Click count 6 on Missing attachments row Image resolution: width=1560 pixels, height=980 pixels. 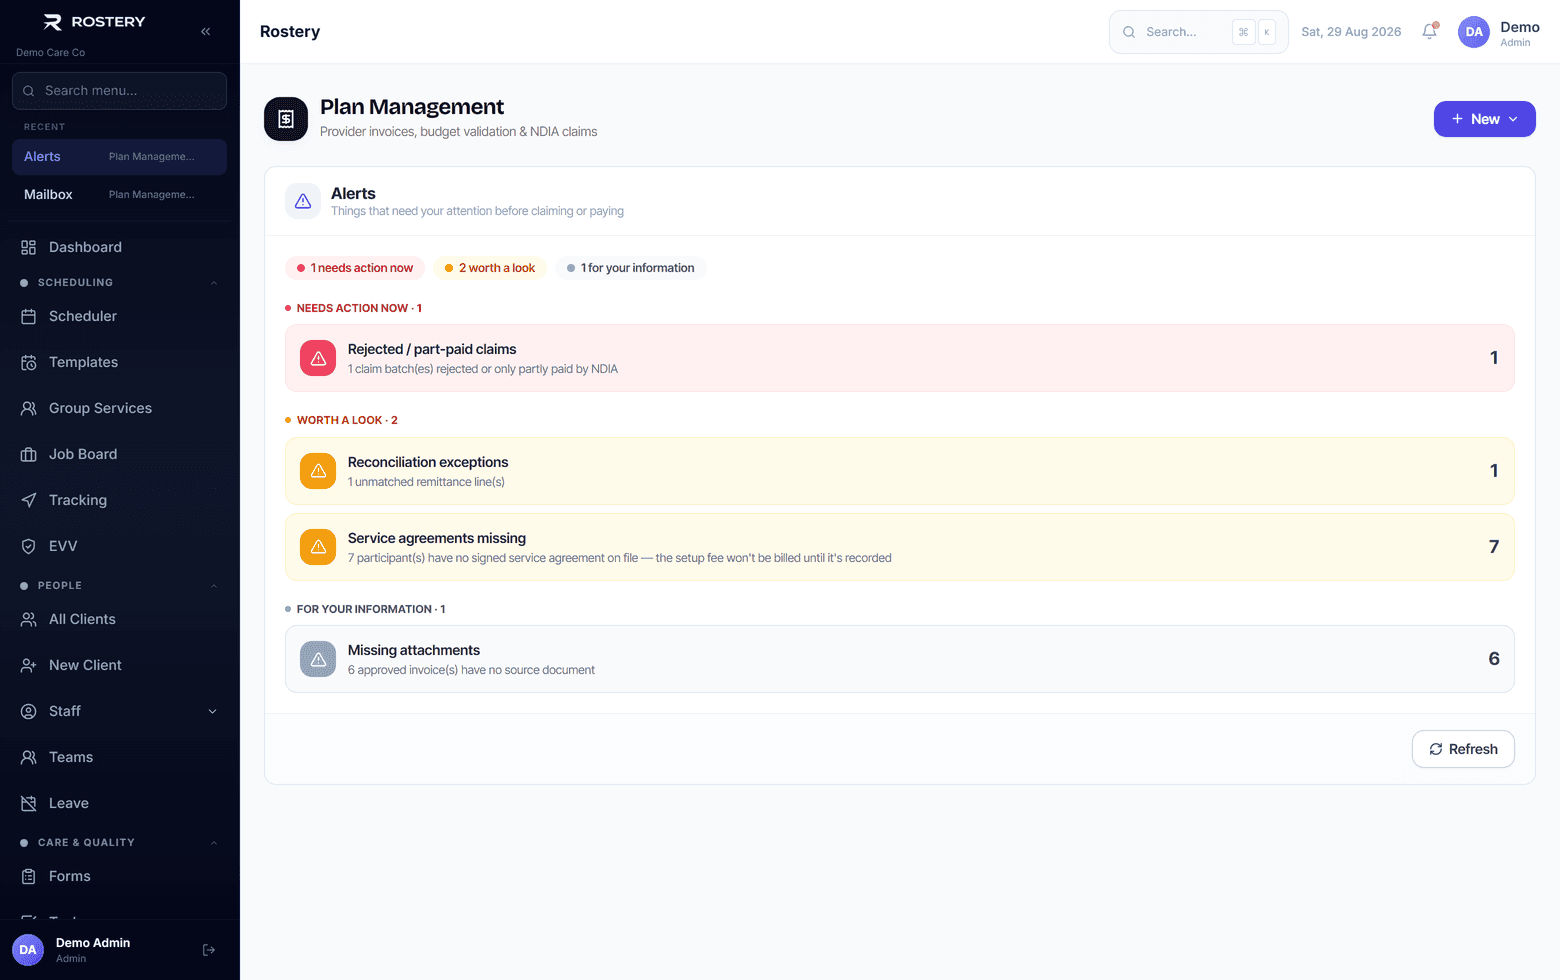(x=1494, y=659)
